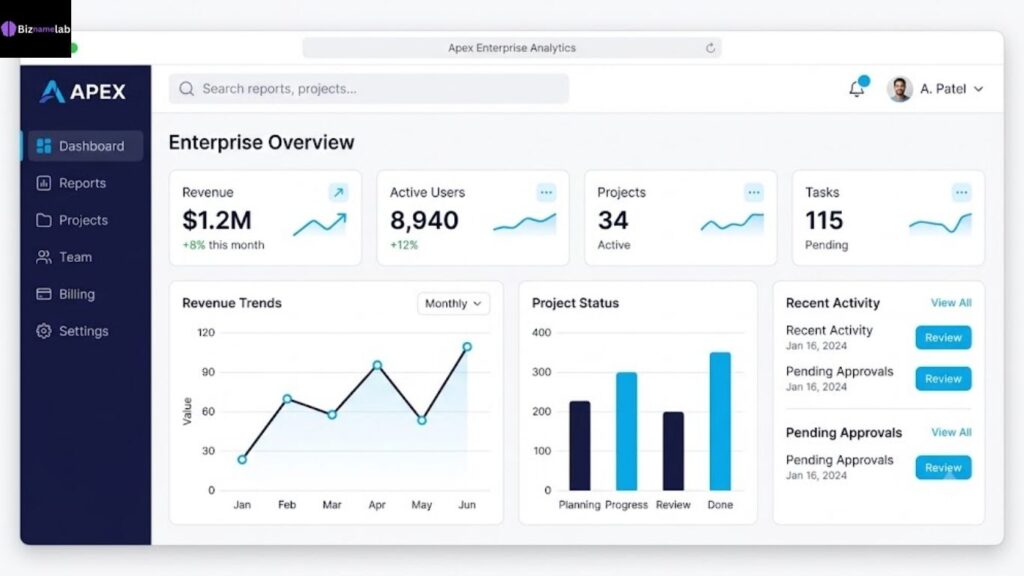The image size is (1024, 576).
Task: Review the first Pending Approvals item
Action: (x=943, y=379)
